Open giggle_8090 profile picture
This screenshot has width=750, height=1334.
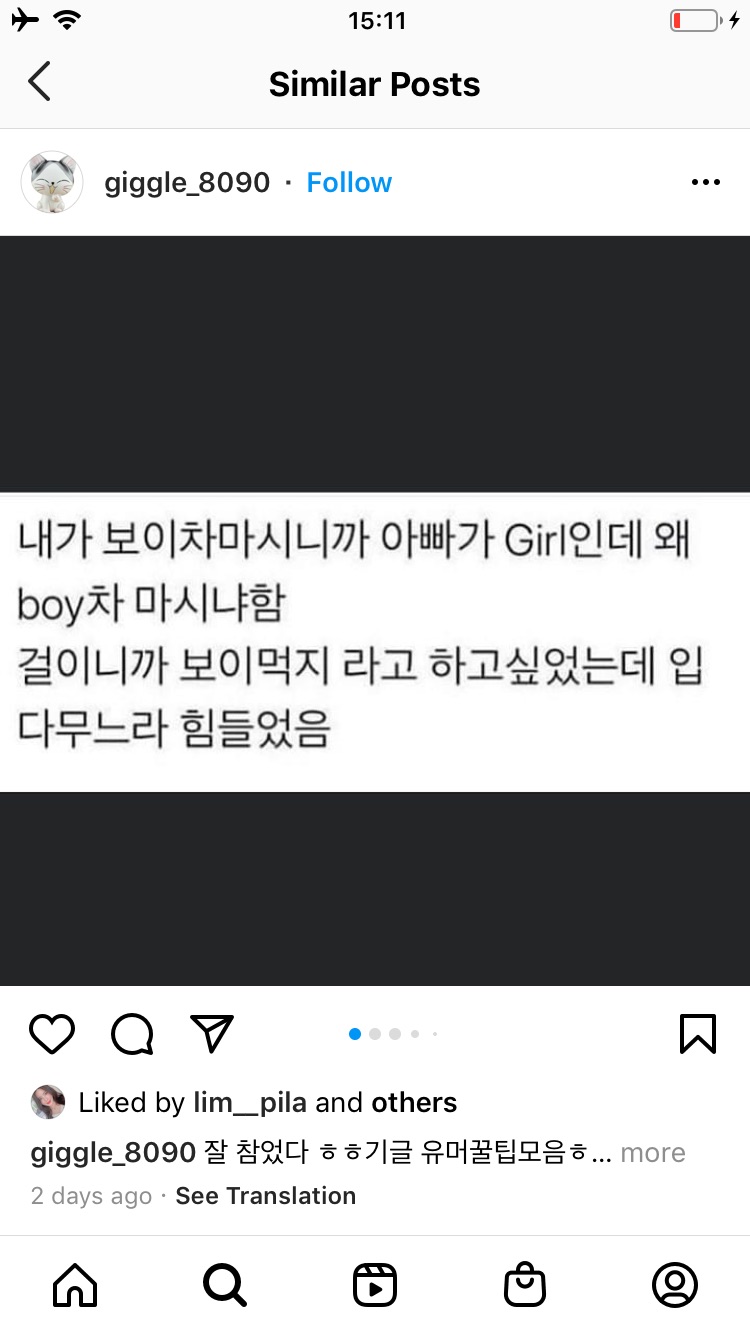pyautogui.click(x=52, y=182)
